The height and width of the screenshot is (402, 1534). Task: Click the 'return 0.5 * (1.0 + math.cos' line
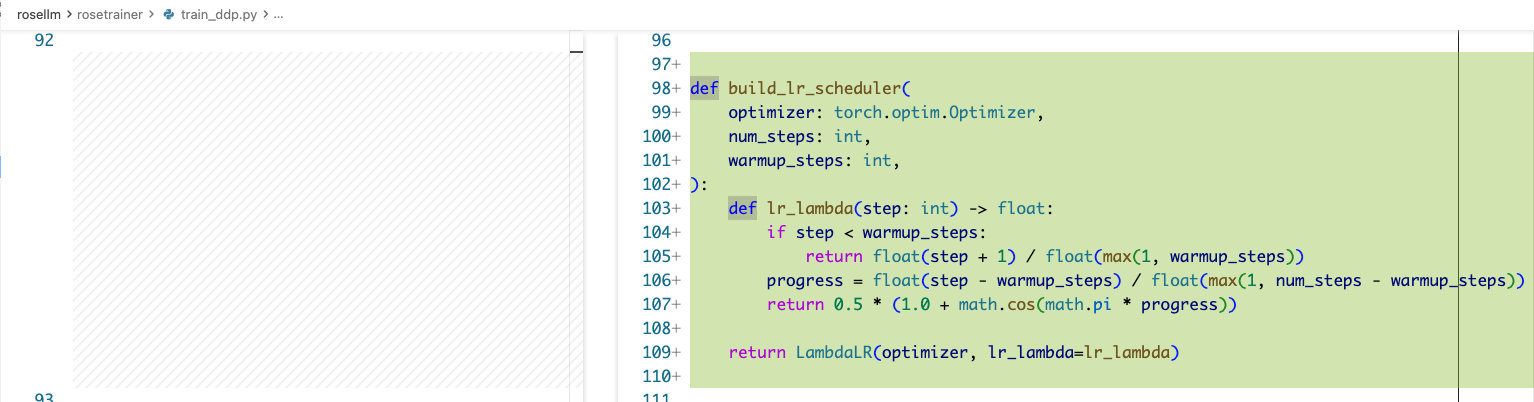1002,304
